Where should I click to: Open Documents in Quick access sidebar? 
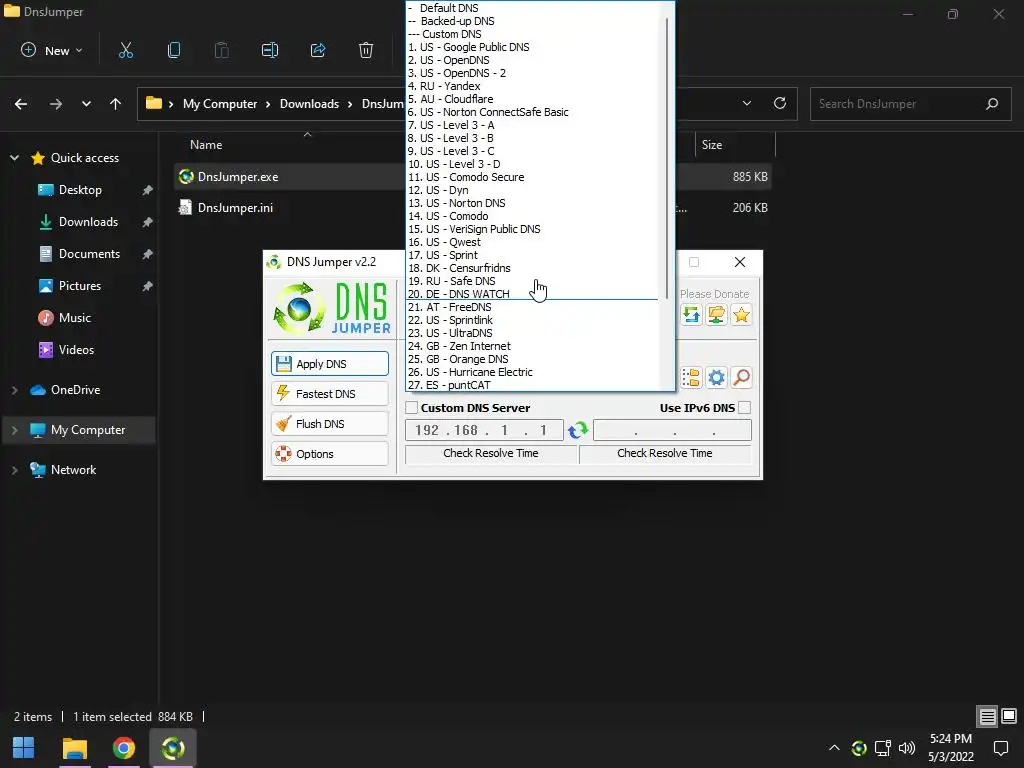(89, 254)
